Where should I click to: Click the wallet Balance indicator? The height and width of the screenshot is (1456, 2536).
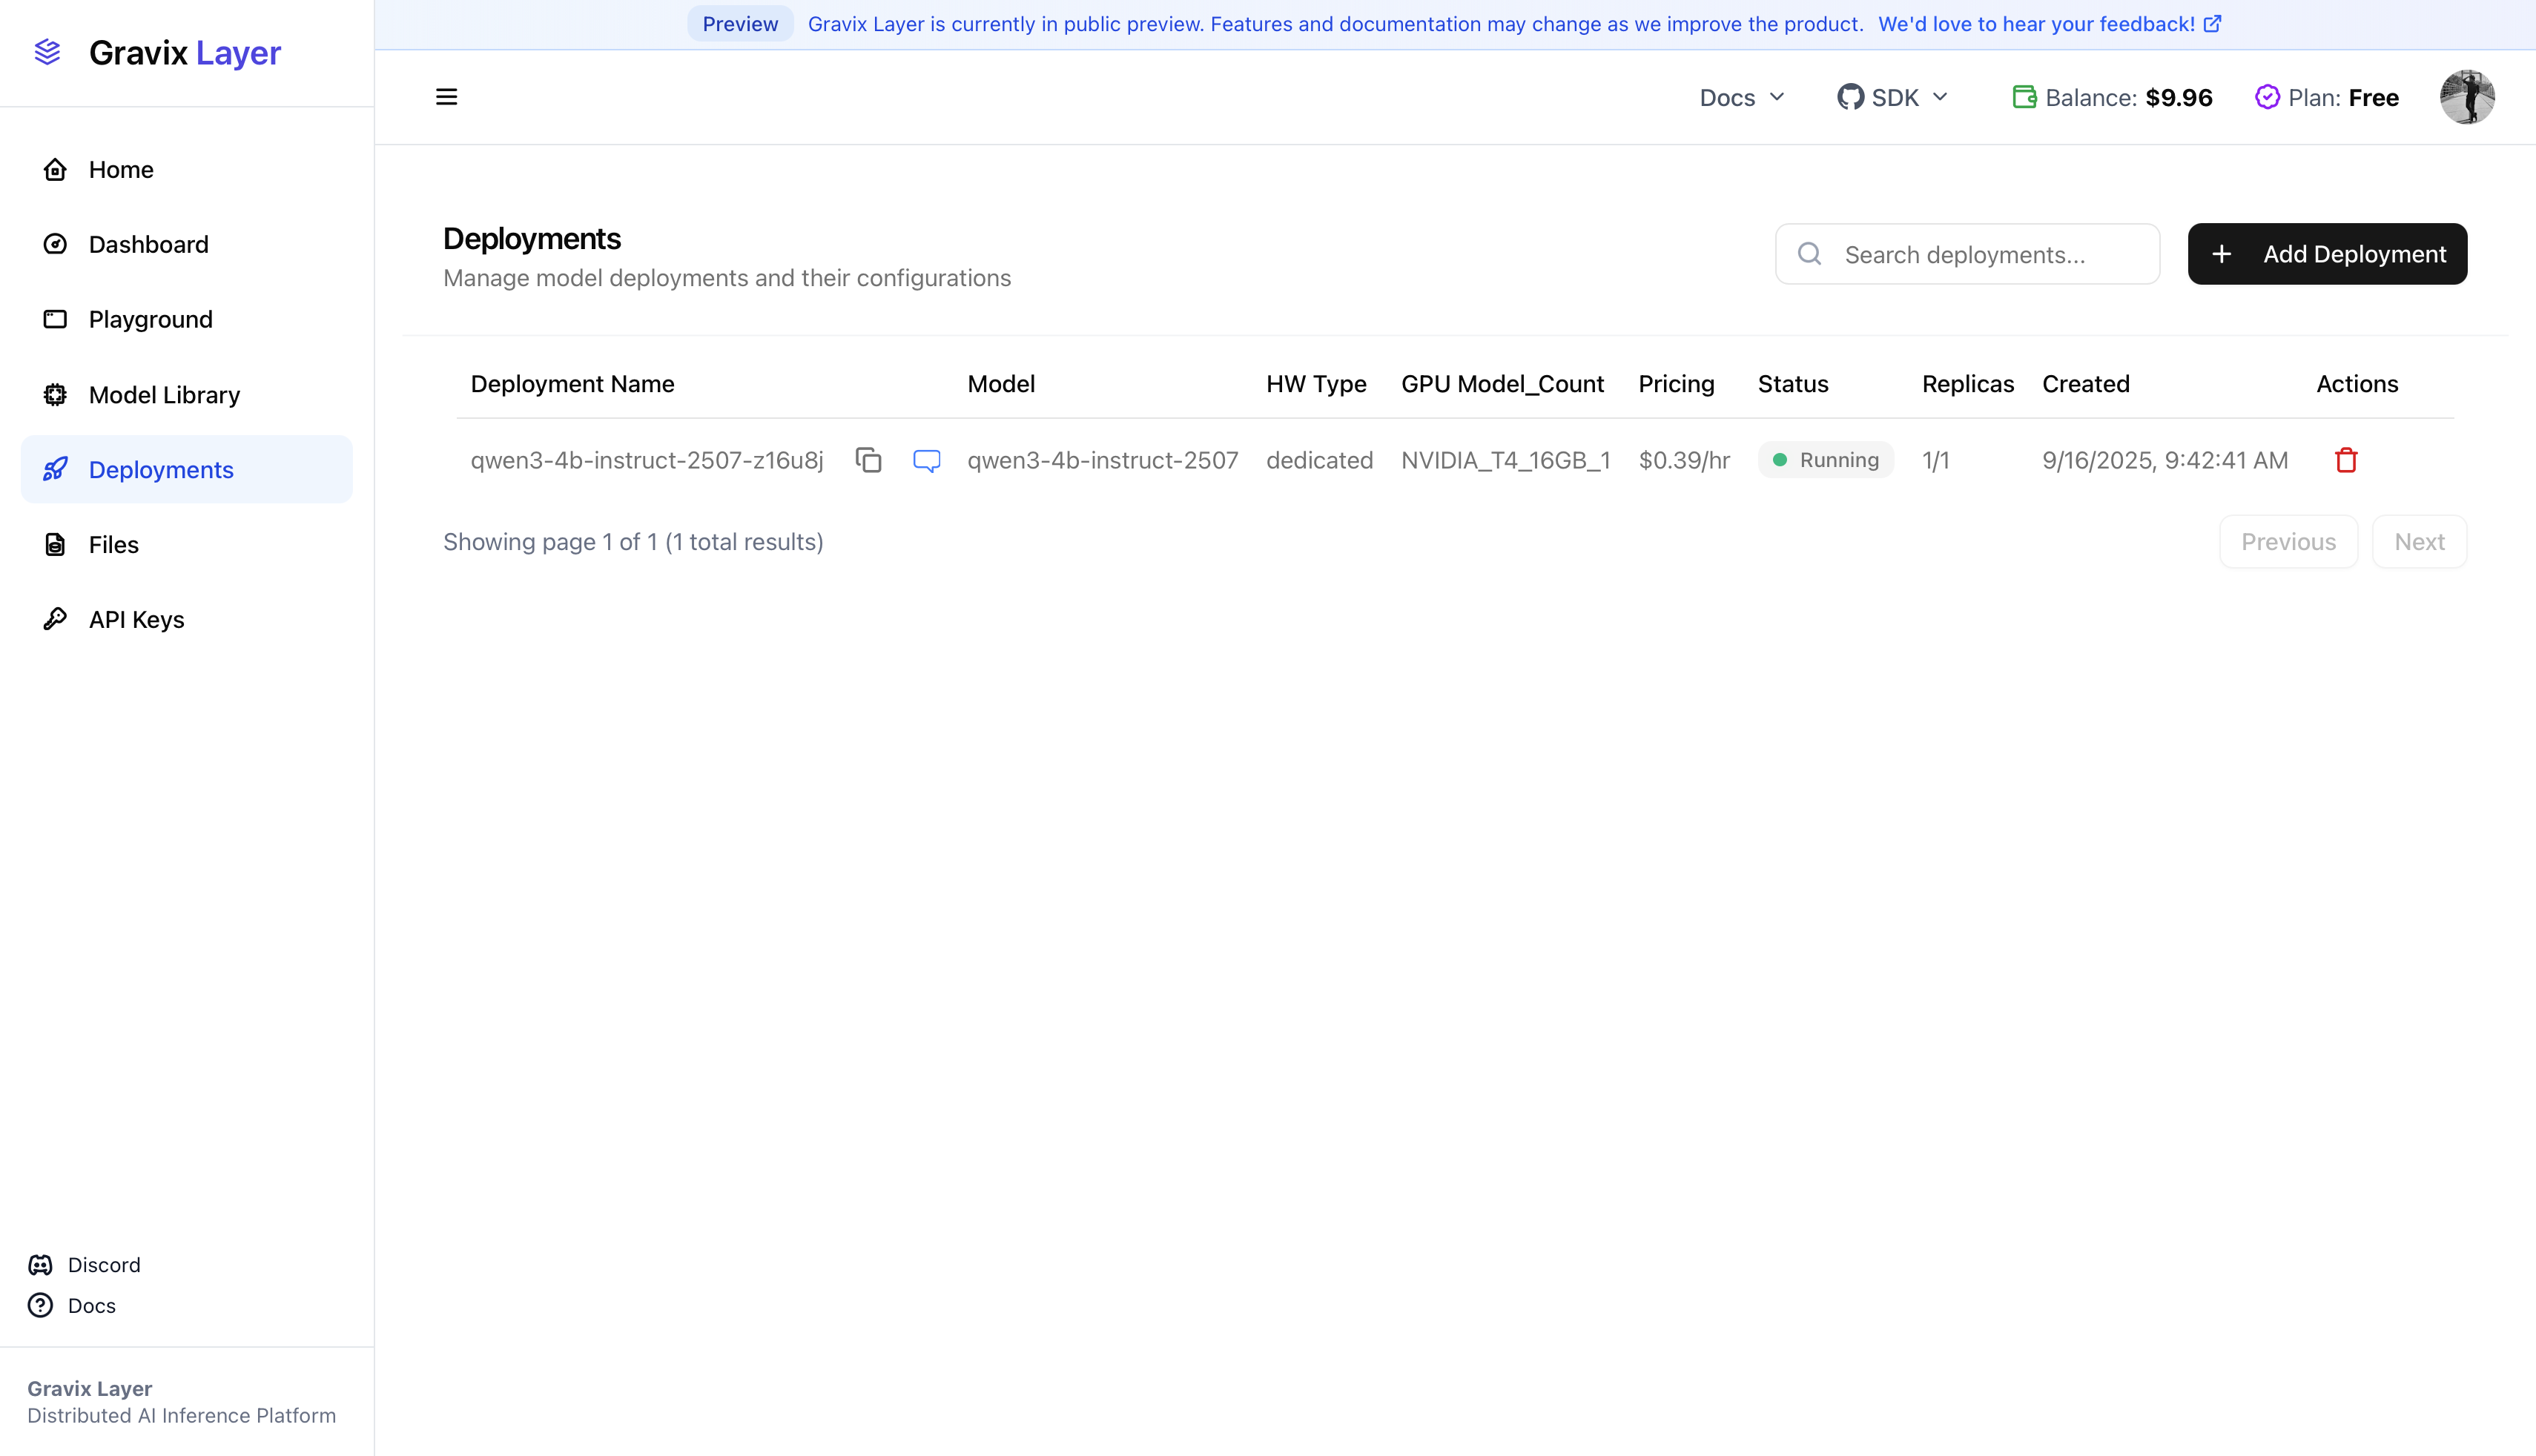pyautogui.click(x=2112, y=97)
